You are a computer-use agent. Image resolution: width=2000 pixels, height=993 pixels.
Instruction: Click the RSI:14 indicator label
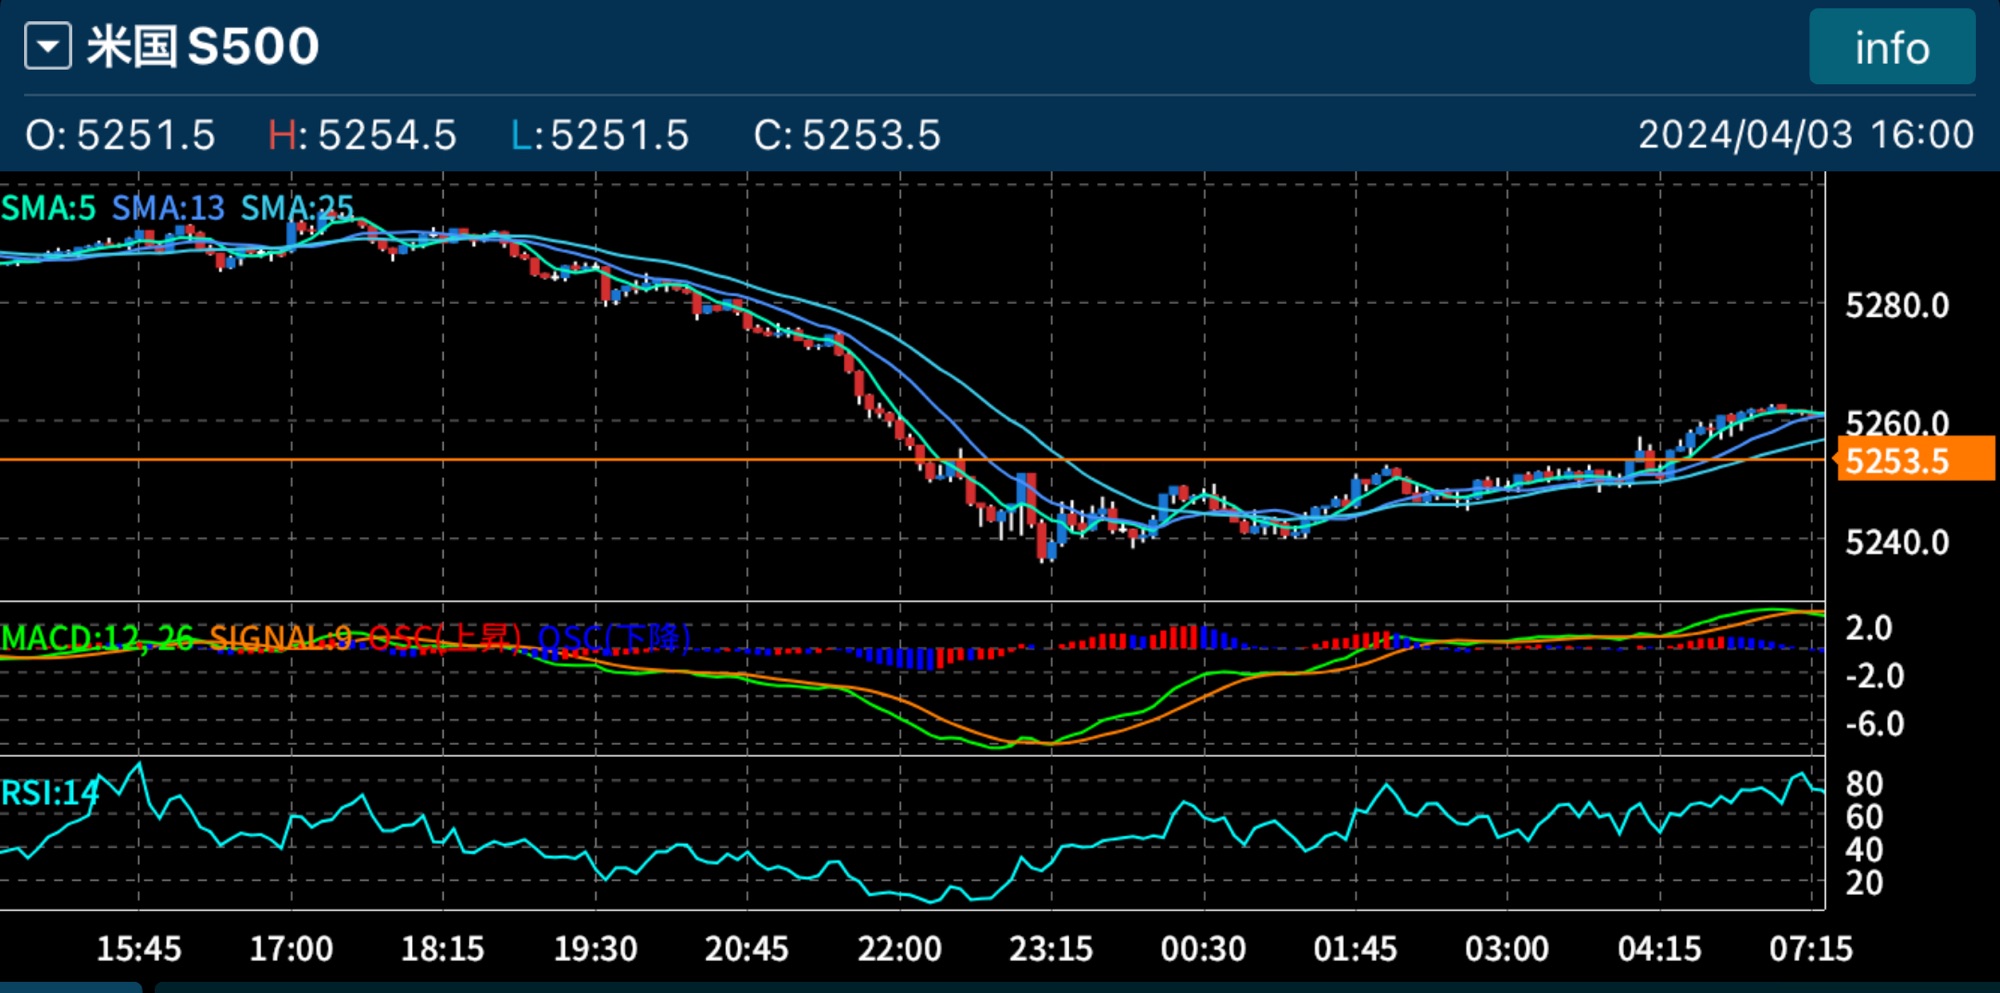pyautogui.click(x=50, y=793)
